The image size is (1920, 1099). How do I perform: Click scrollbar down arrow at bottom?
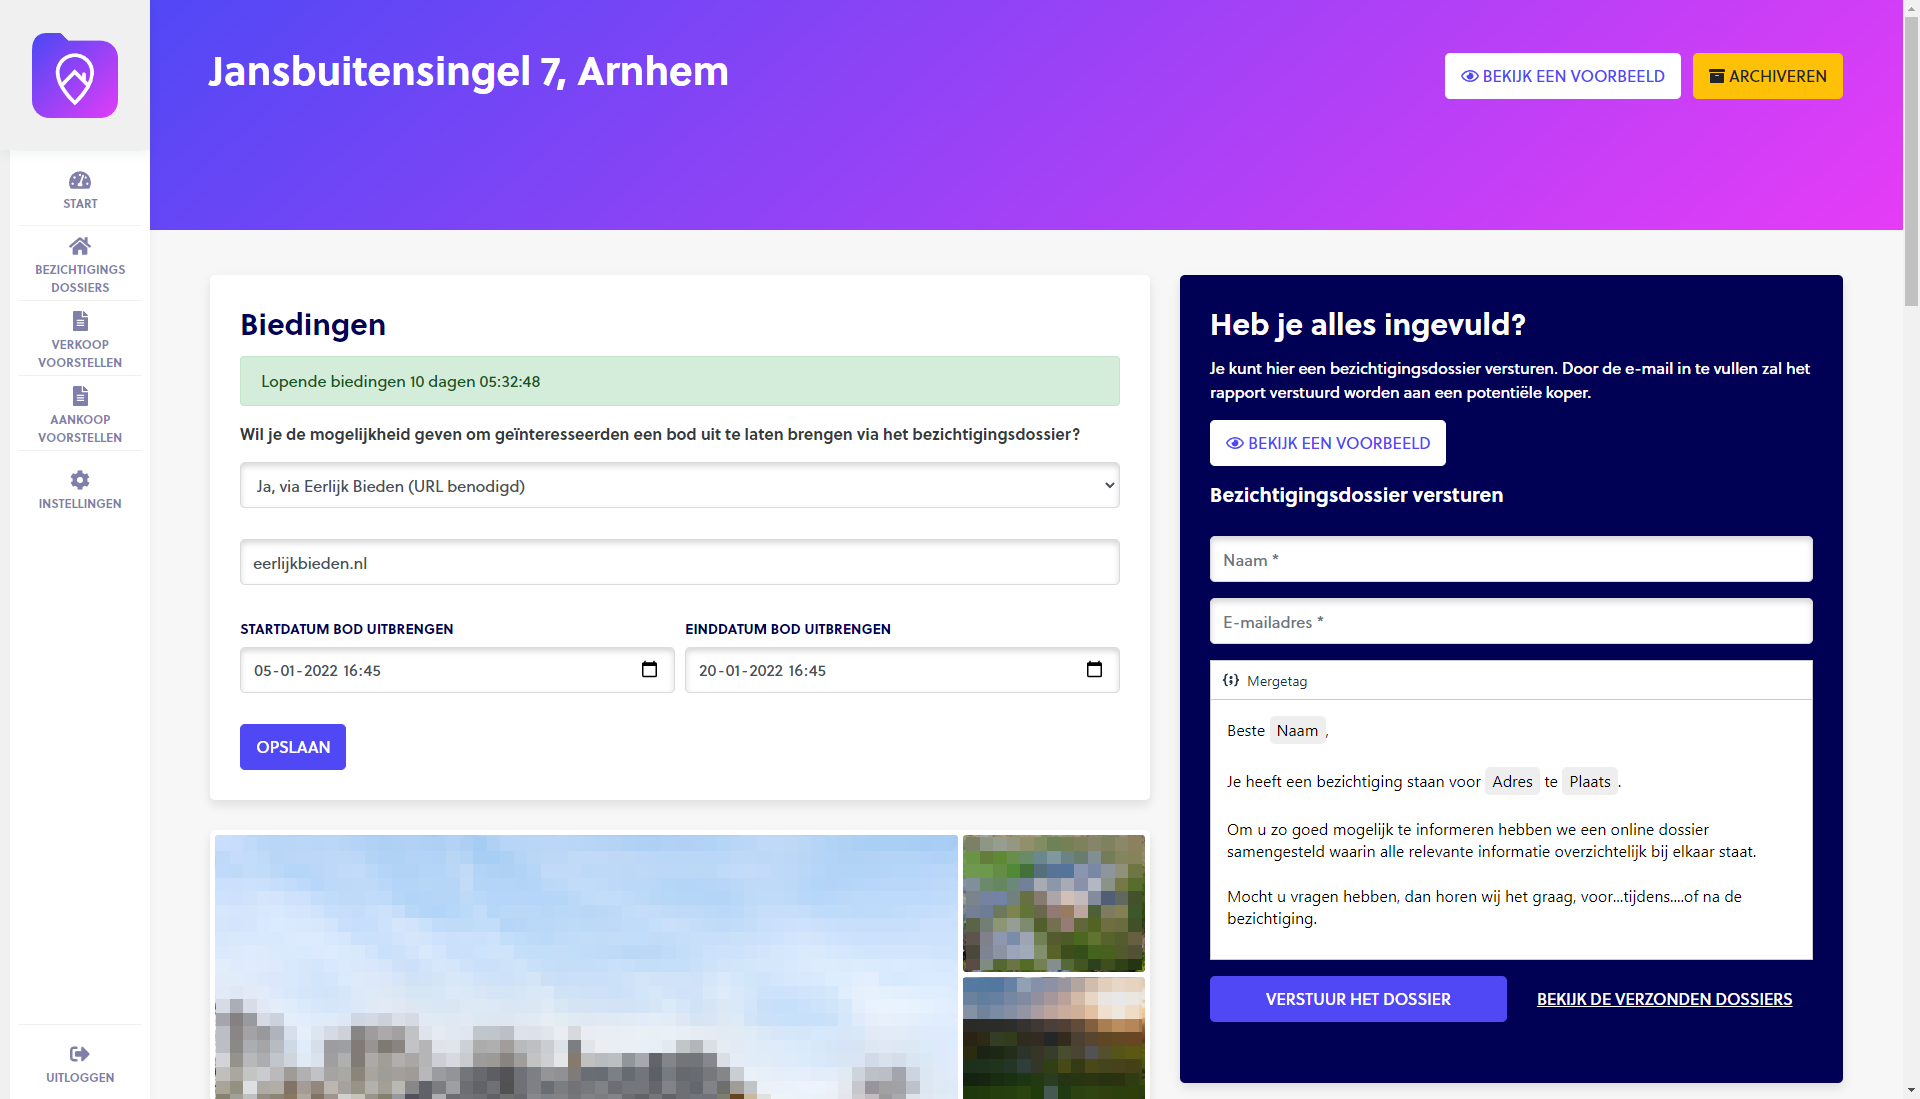[x=1911, y=1090]
